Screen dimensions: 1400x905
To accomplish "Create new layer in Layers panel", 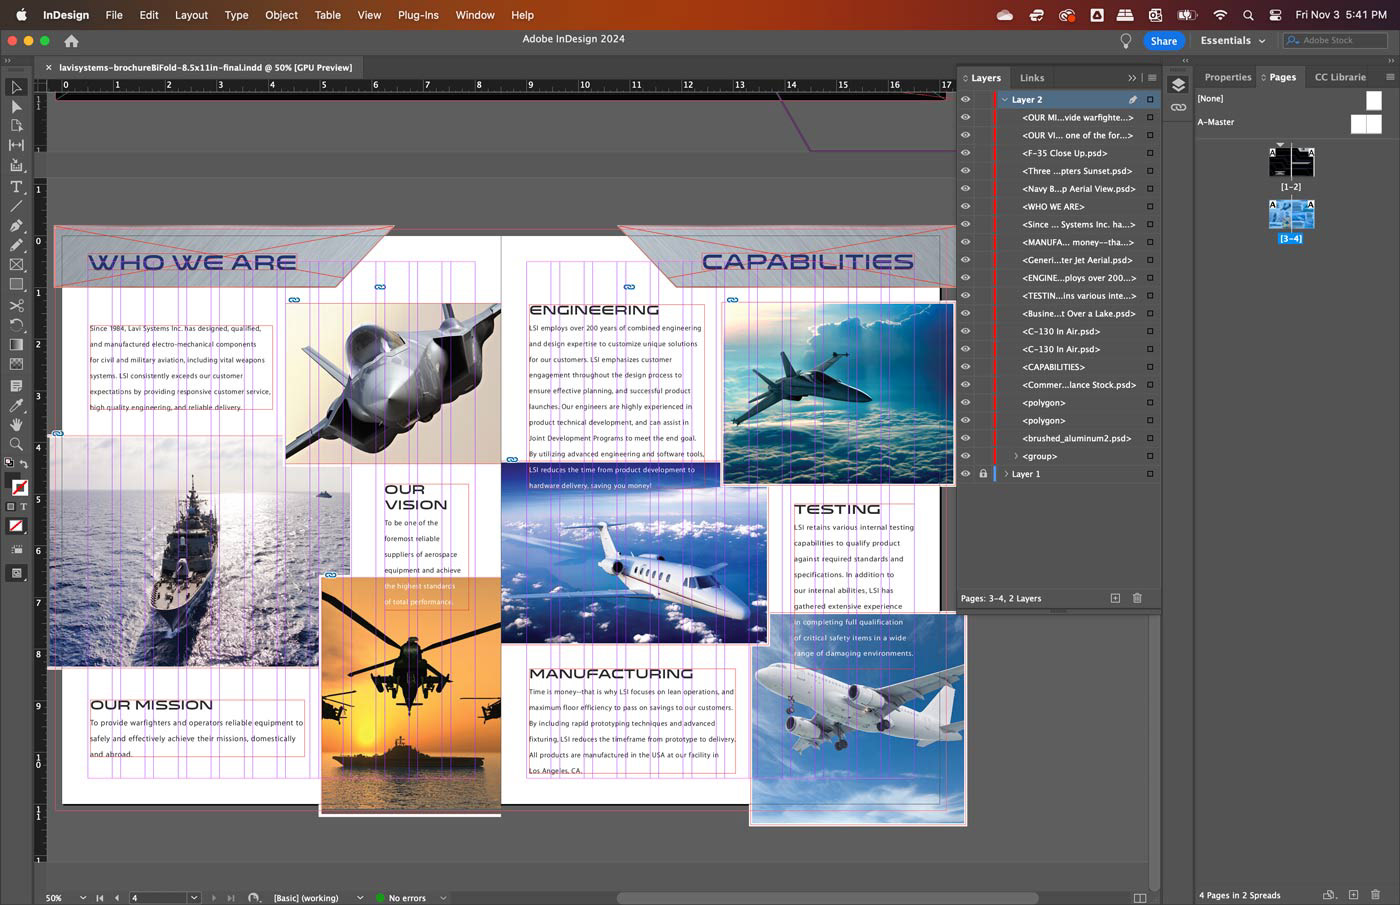I will pyautogui.click(x=1115, y=598).
